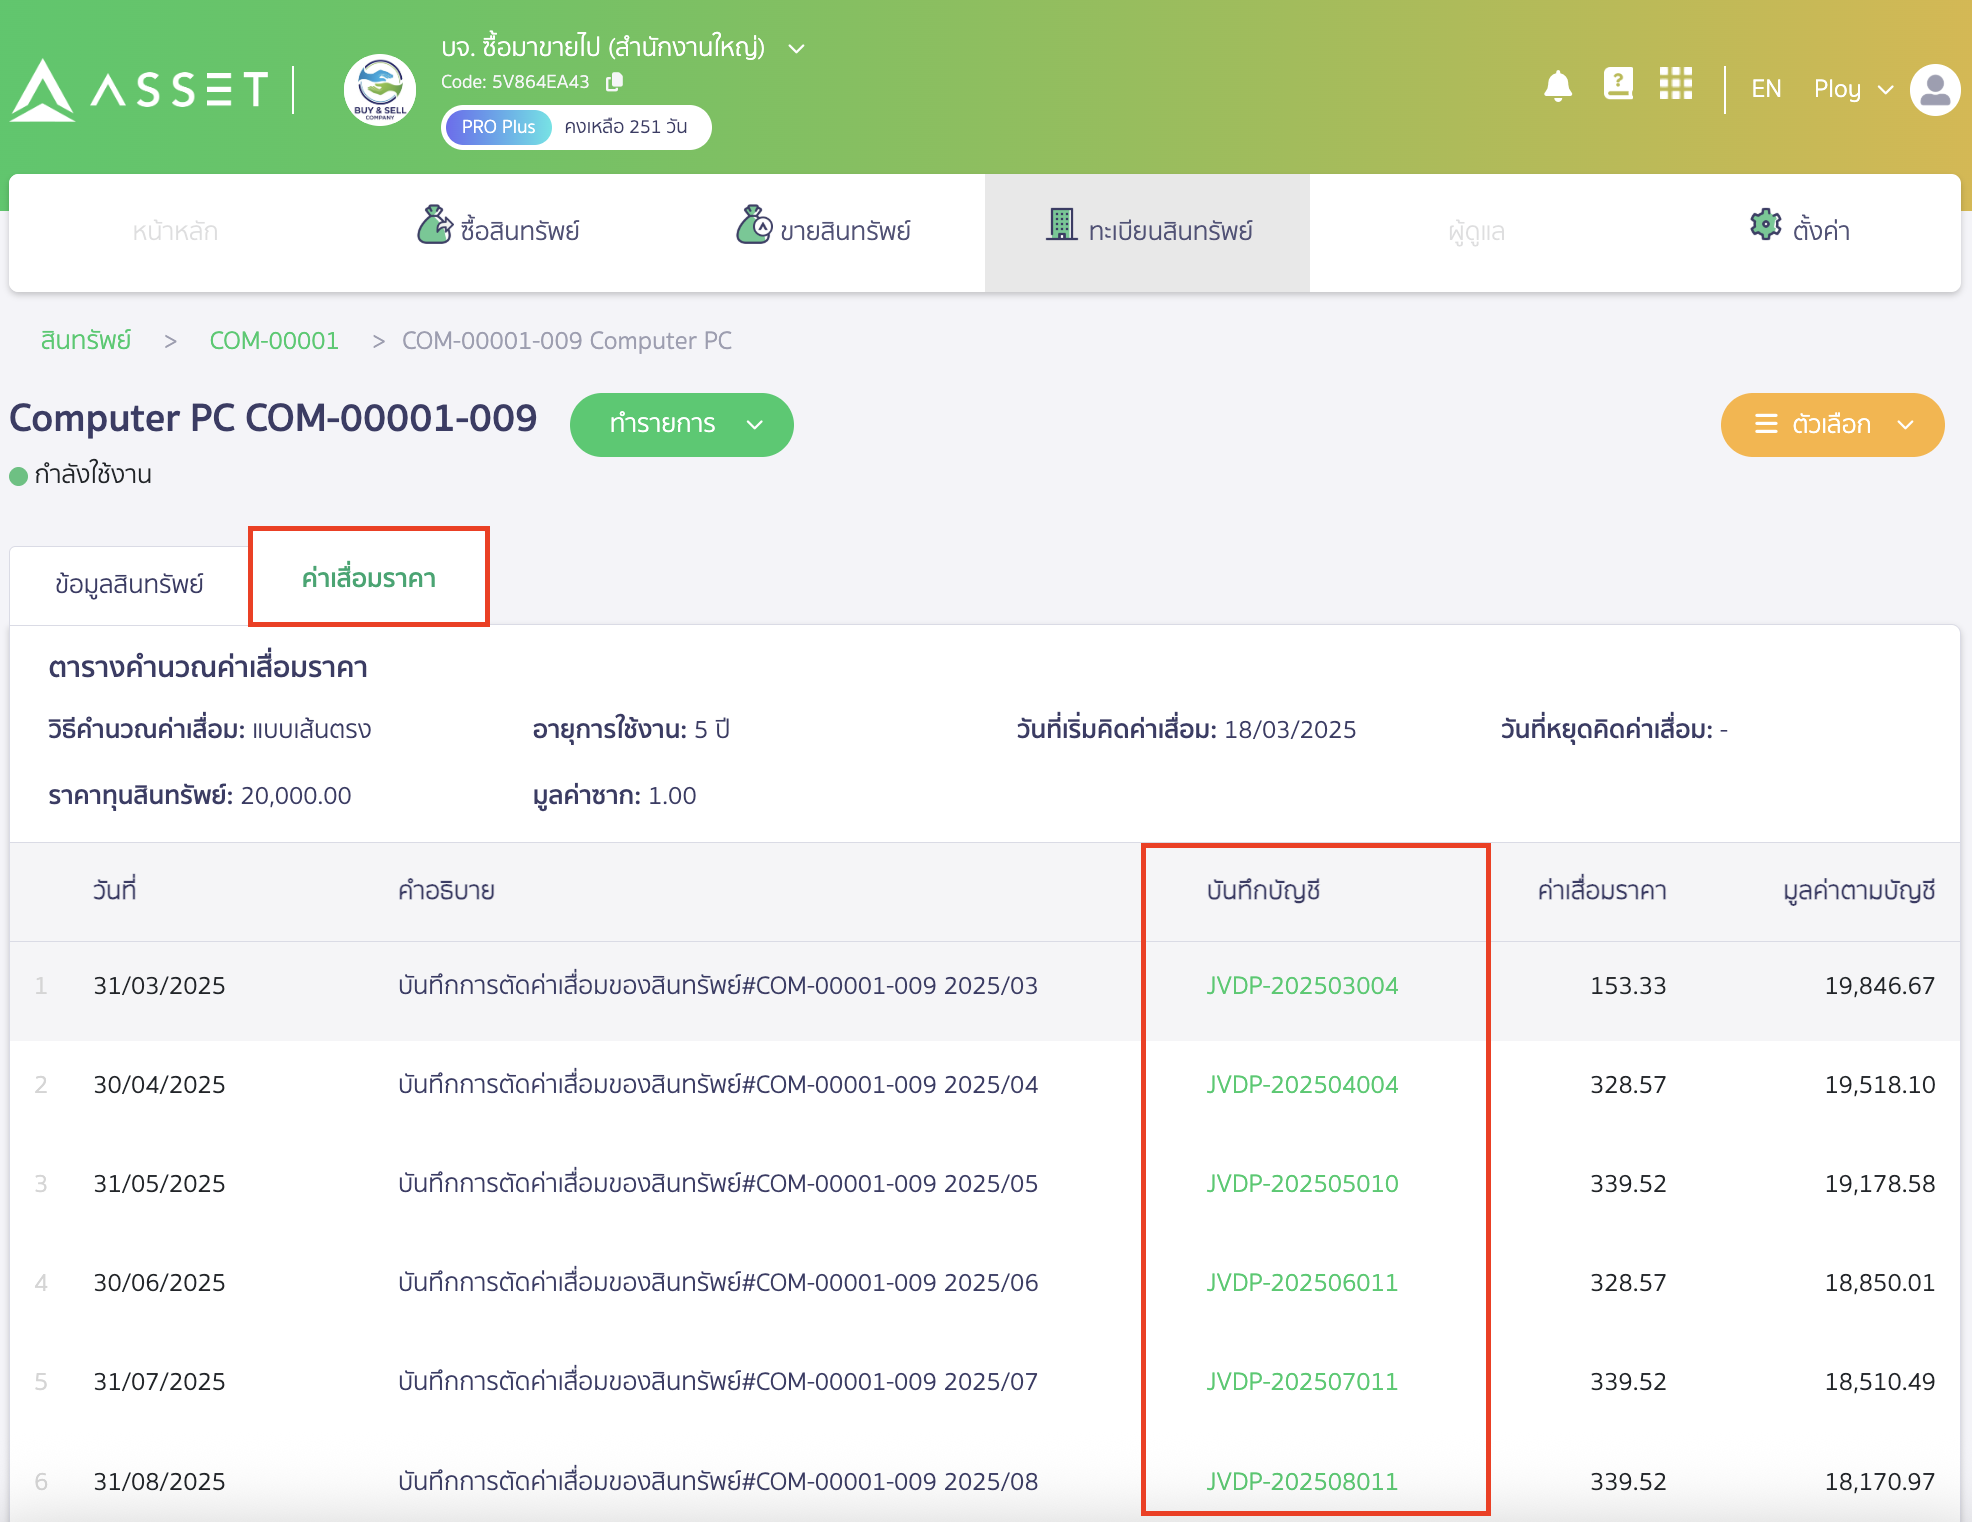This screenshot has height=1522, width=1972.
Task: Click the ASSET logo in header
Action: click(x=140, y=90)
